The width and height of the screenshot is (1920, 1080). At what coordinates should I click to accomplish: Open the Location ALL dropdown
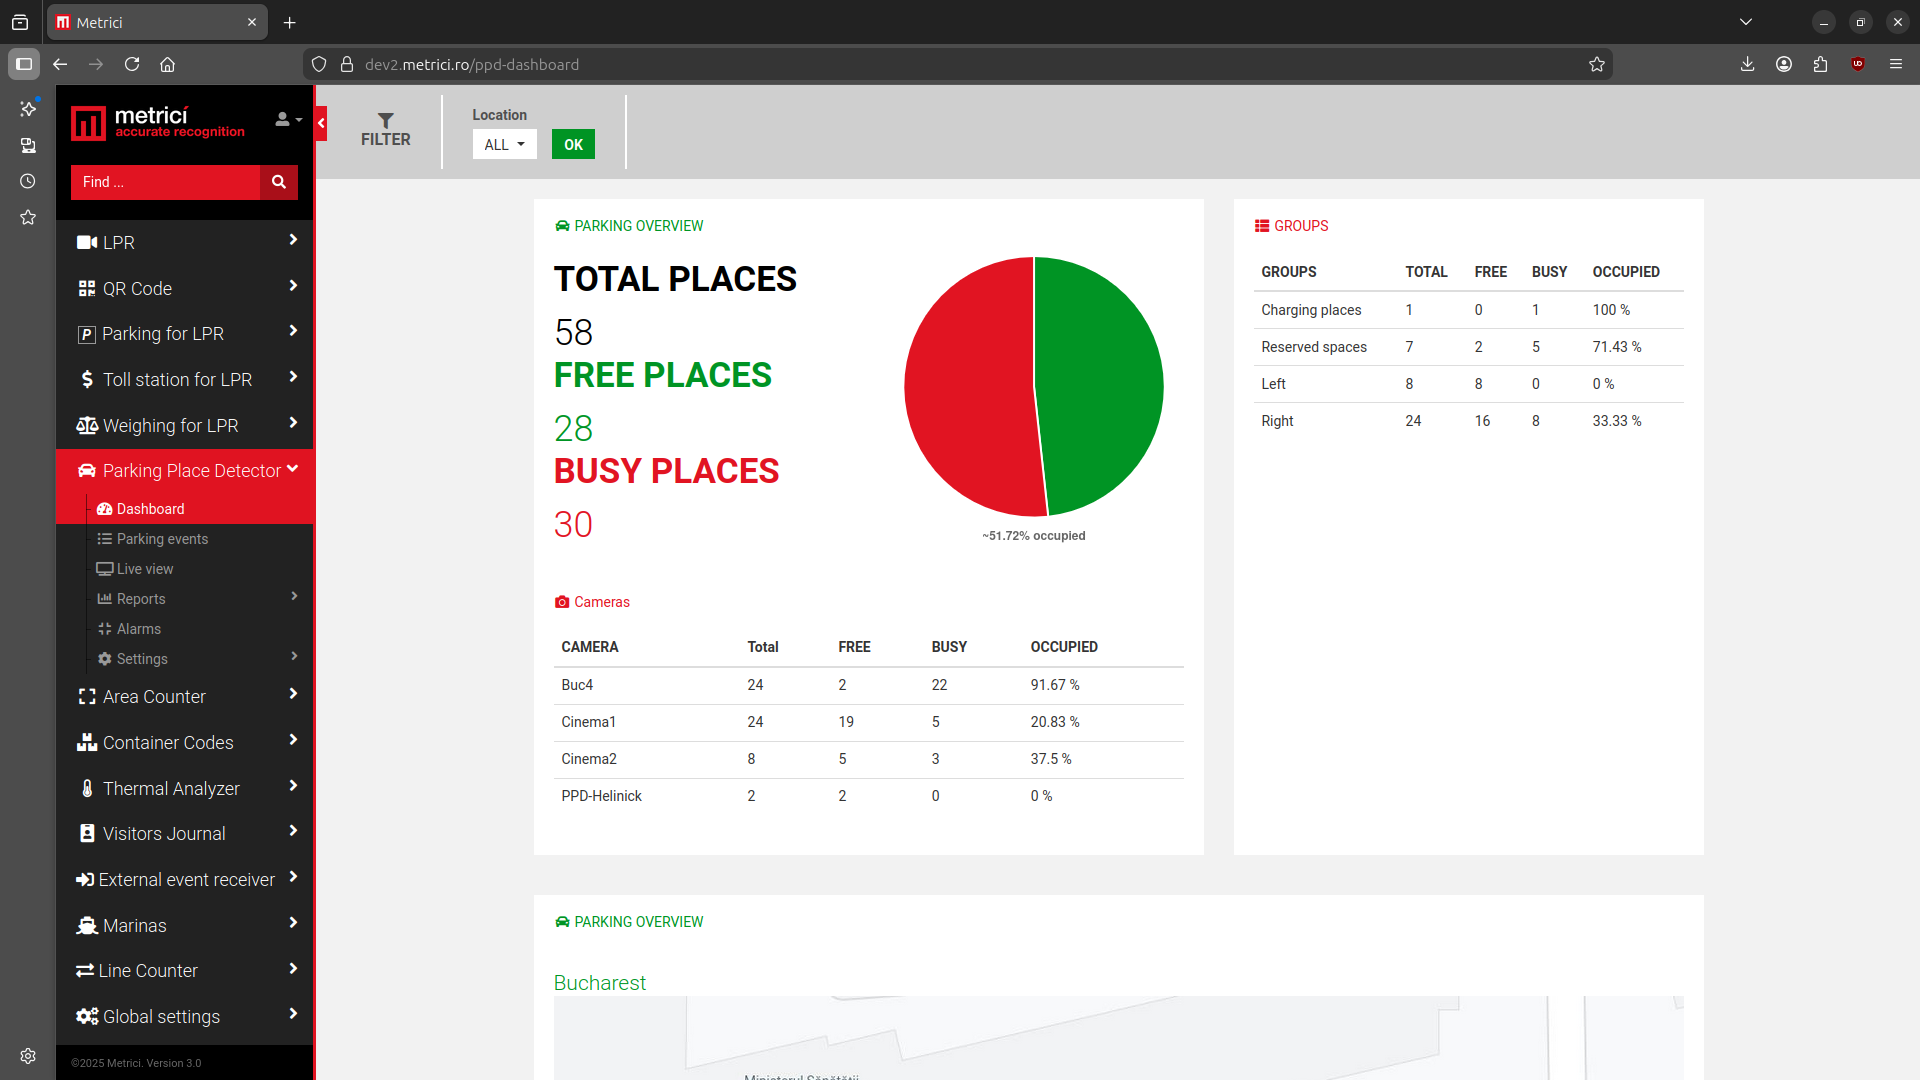[504, 144]
